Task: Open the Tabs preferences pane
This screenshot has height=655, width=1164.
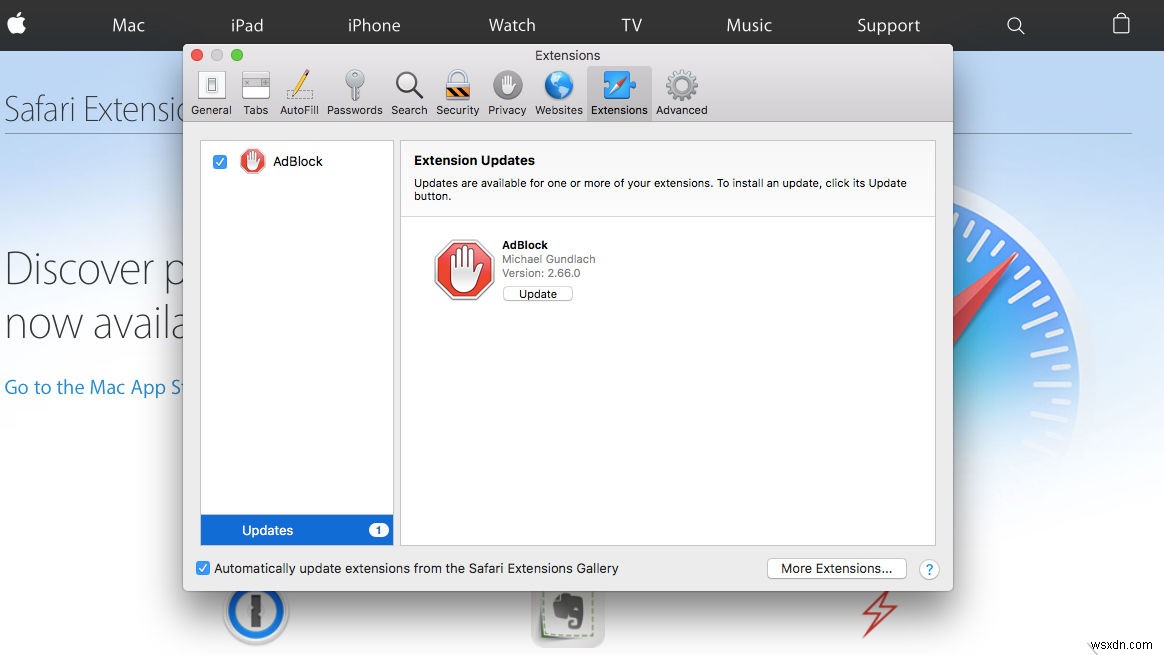Action: click(x=255, y=93)
